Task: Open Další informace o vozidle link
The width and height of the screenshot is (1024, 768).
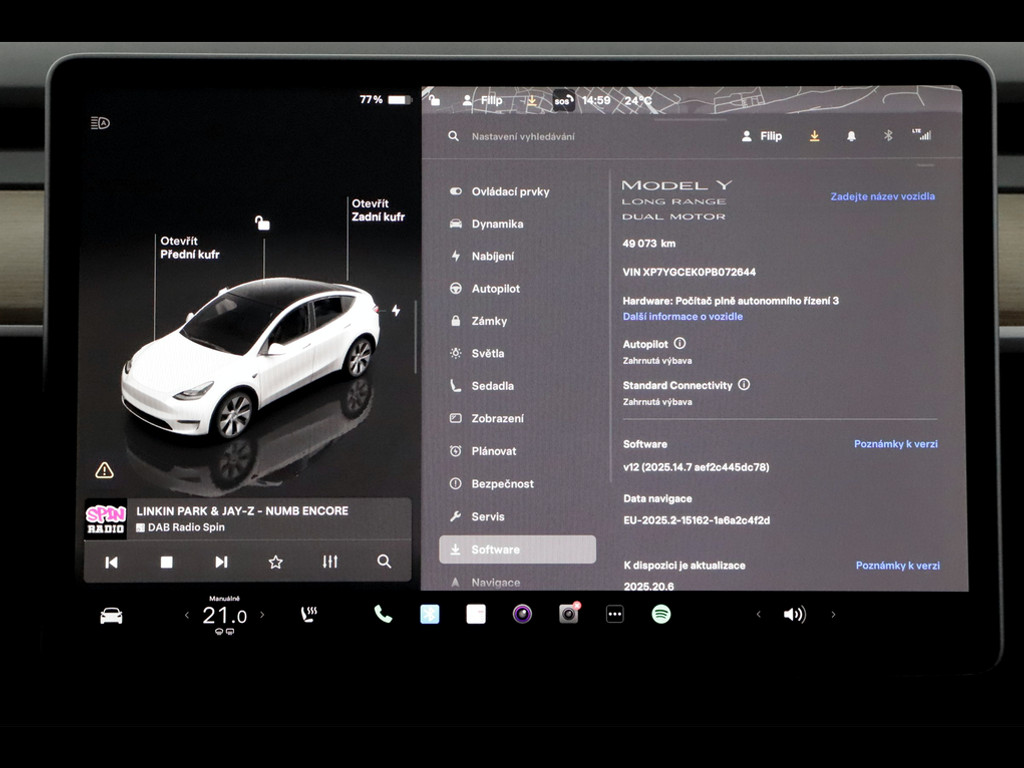Action: pos(682,316)
